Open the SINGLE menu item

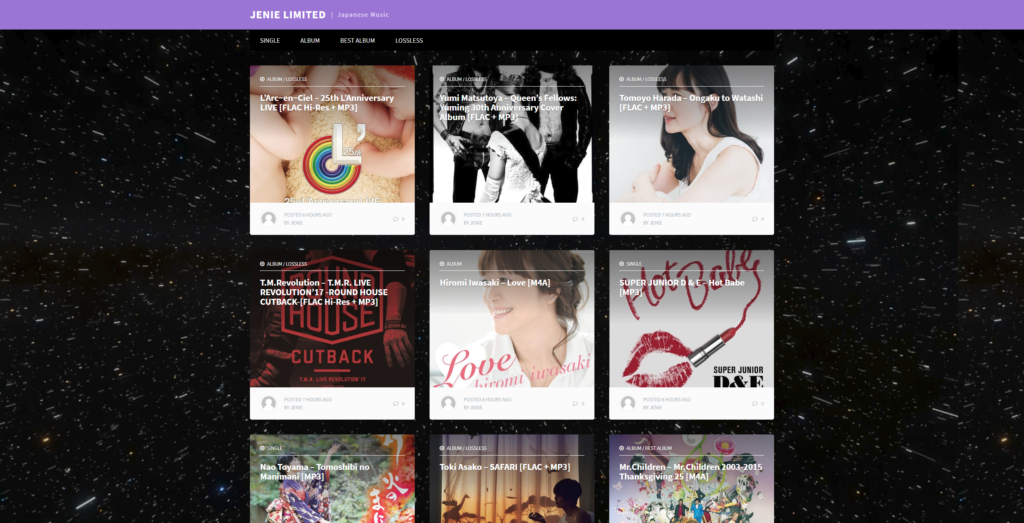pos(270,40)
